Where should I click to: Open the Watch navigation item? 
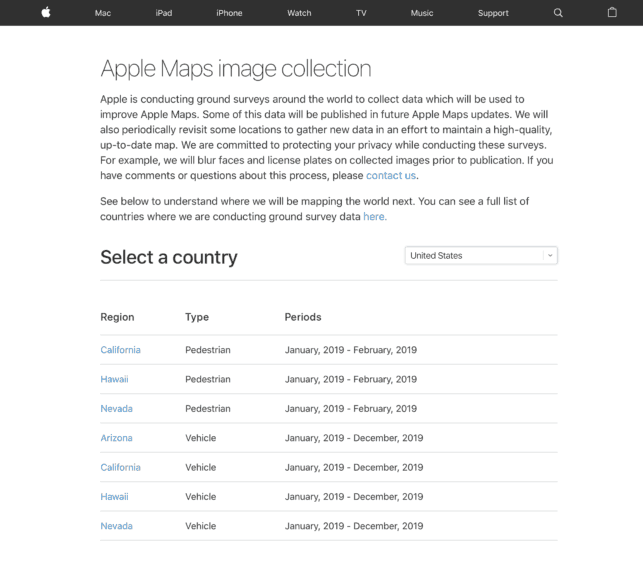pyautogui.click(x=299, y=13)
